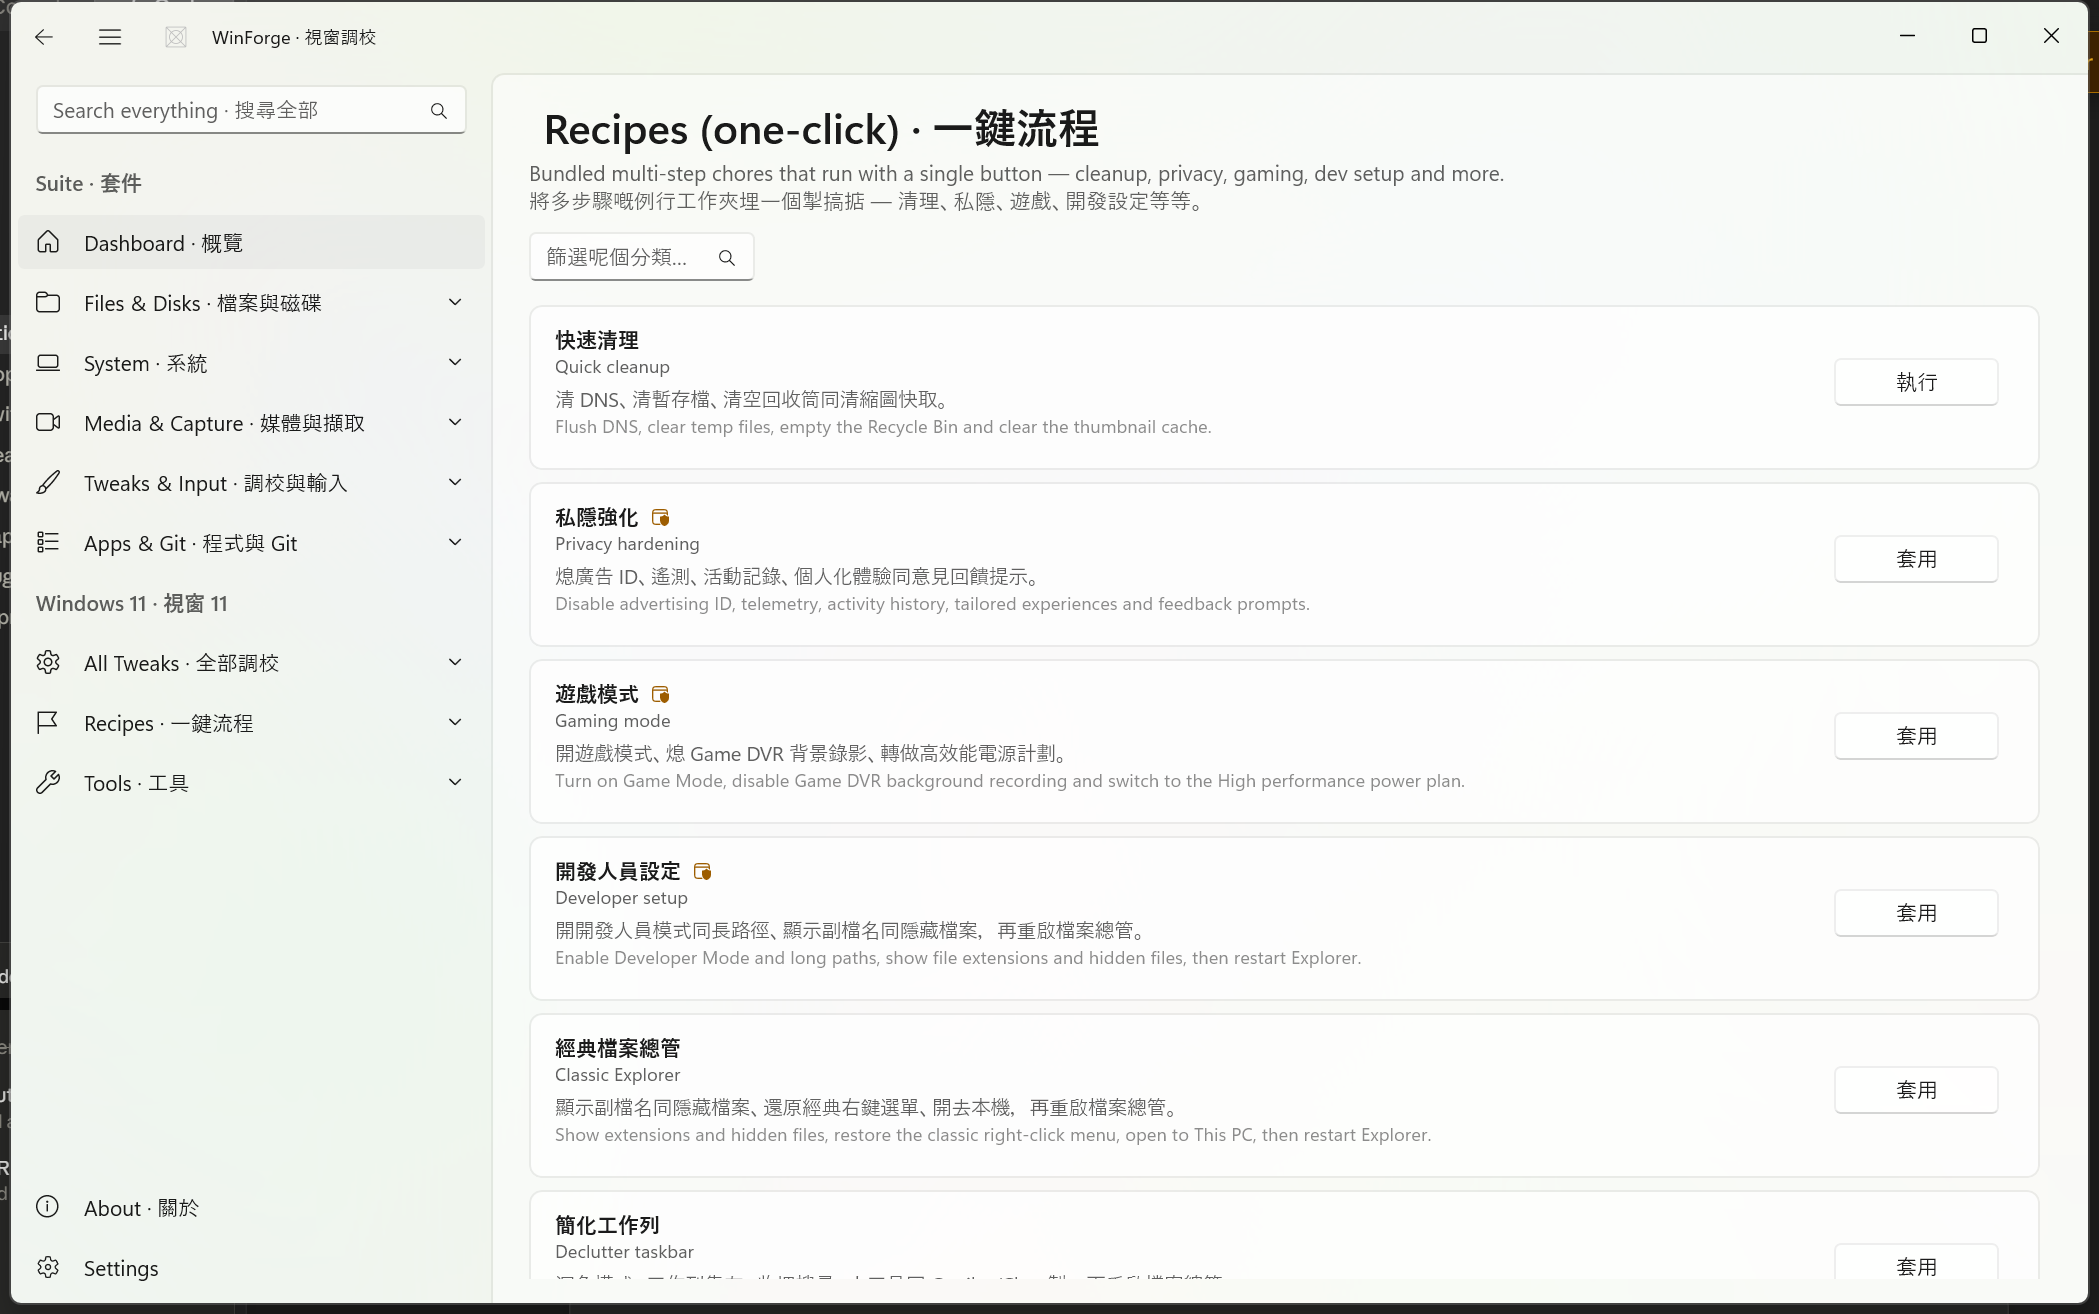Viewport: 2099px width, 1314px height.
Task: Click the Dashboard home icon
Action: [48, 242]
